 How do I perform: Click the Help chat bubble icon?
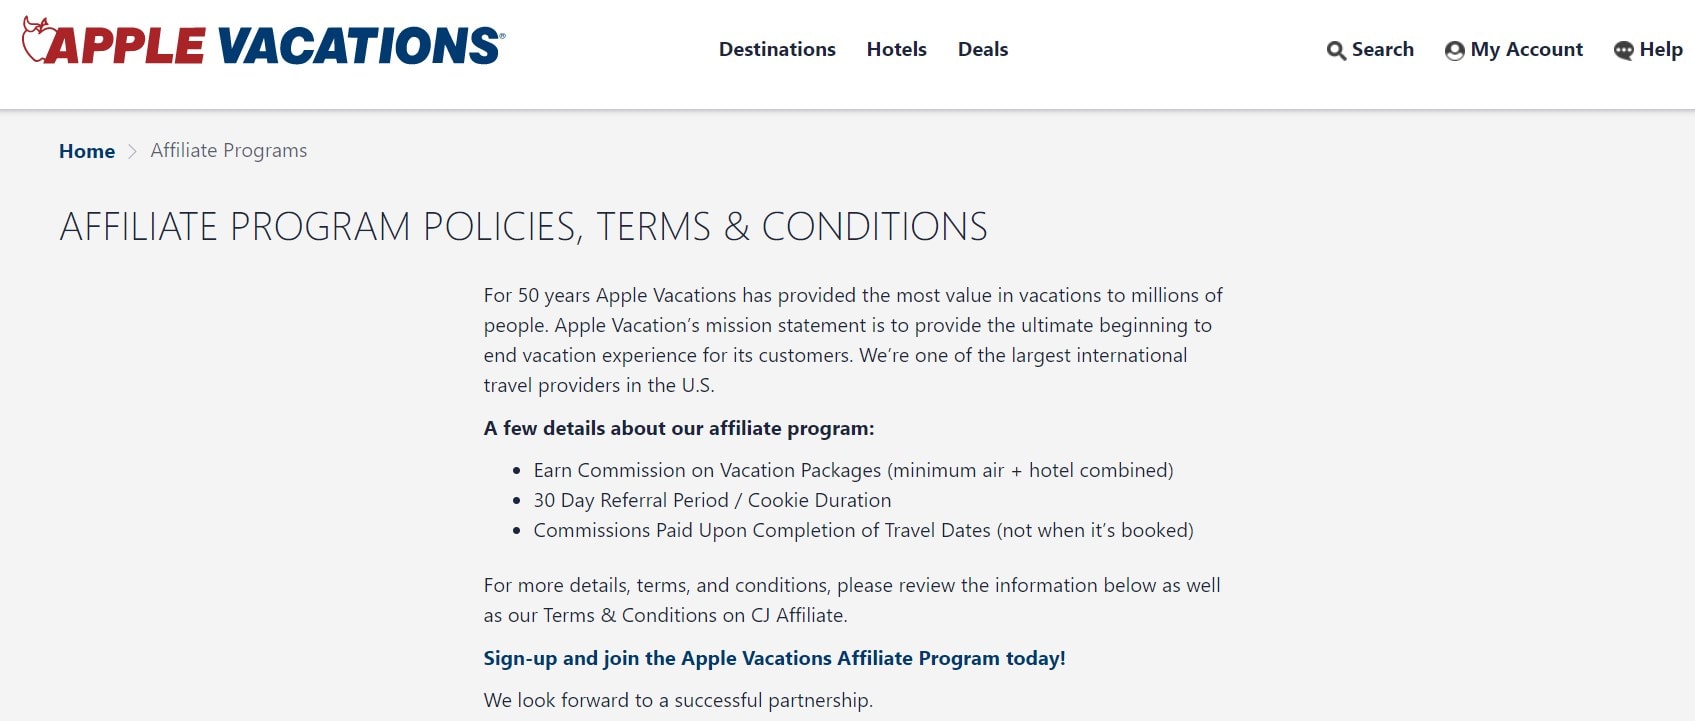click(1623, 51)
